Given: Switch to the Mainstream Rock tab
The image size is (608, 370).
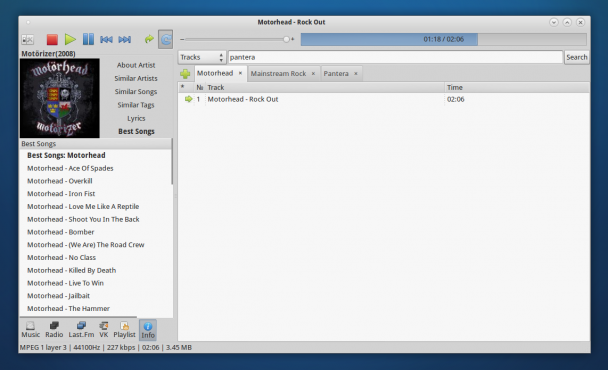Looking at the screenshot, I should [x=278, y=73].
